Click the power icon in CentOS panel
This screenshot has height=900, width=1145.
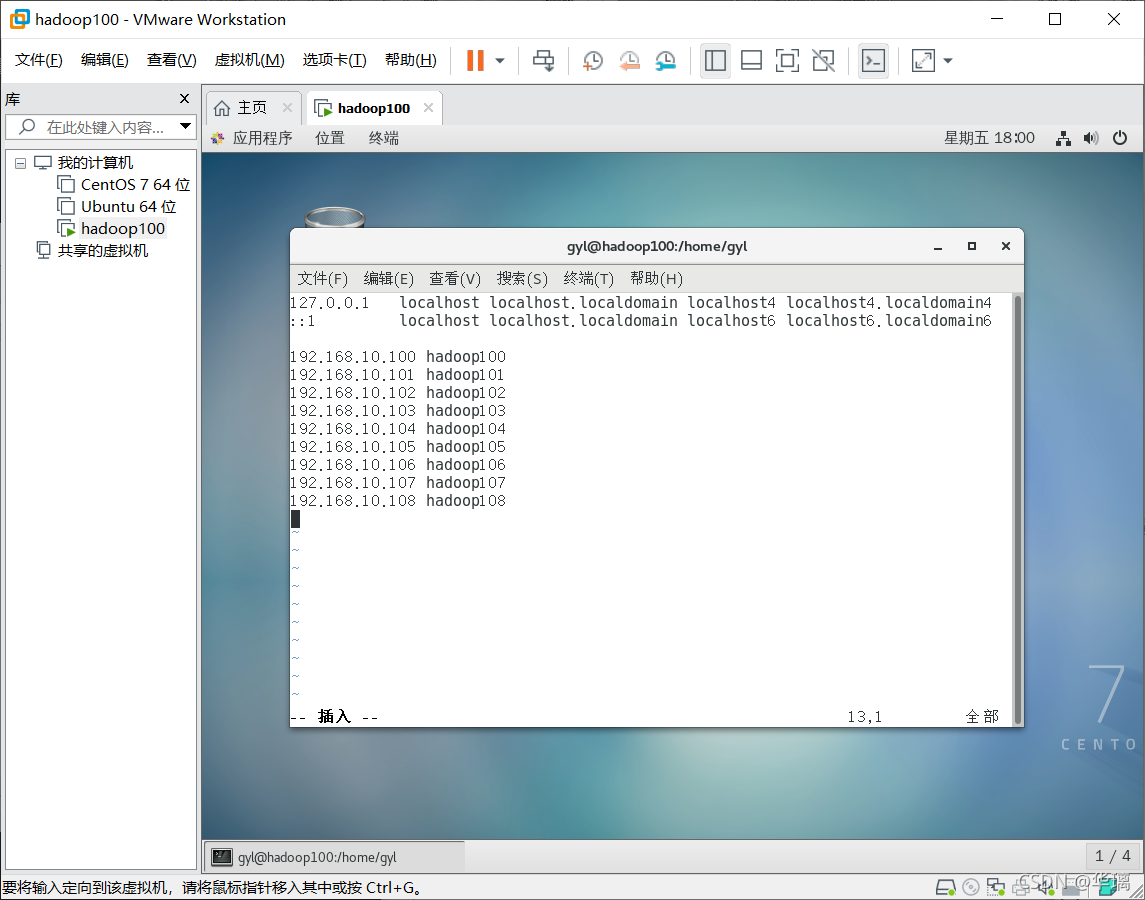coord(1120,138)
